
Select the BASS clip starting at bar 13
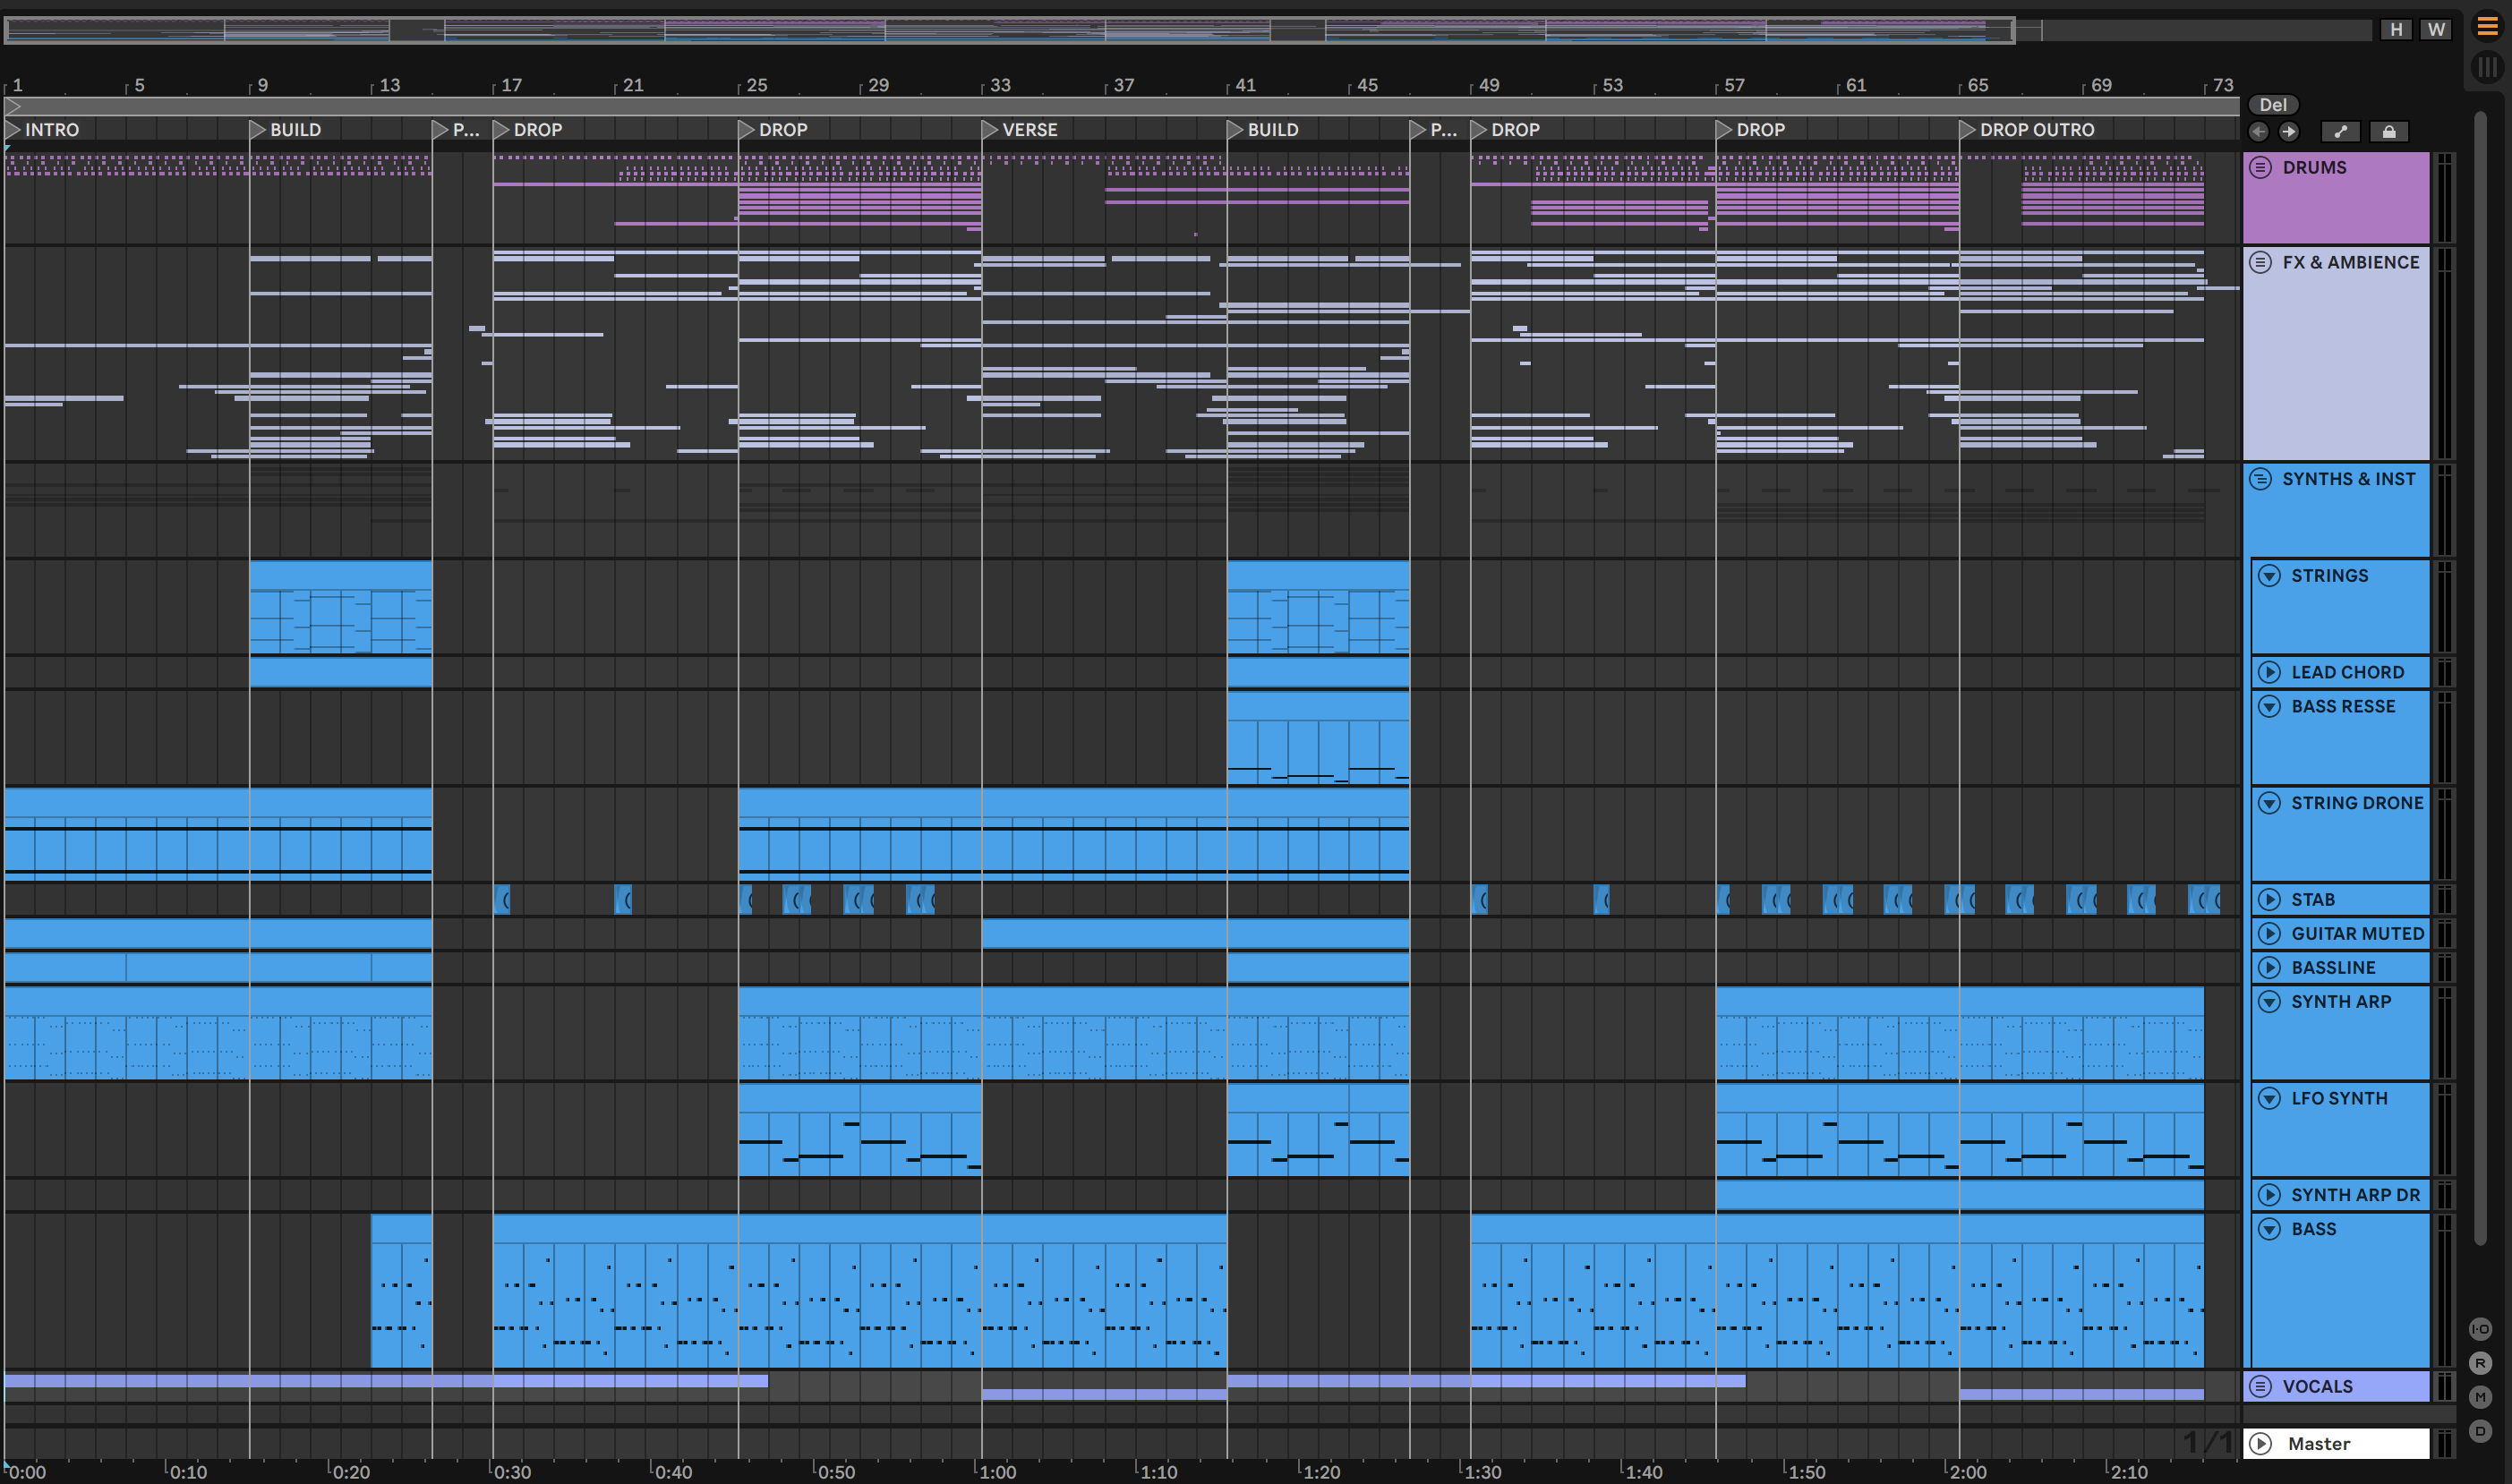[402, 1291]
